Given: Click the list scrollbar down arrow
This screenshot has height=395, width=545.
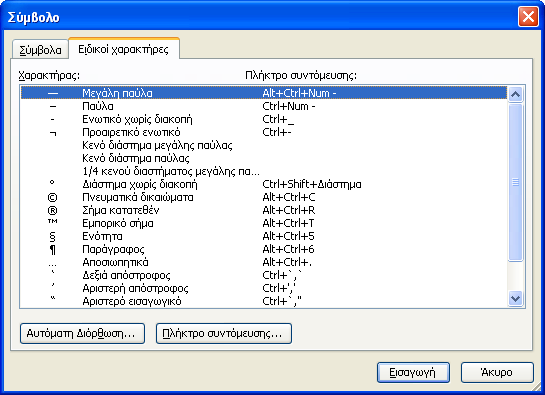Looking at the screenshot, I should click(x=515, y=299).
